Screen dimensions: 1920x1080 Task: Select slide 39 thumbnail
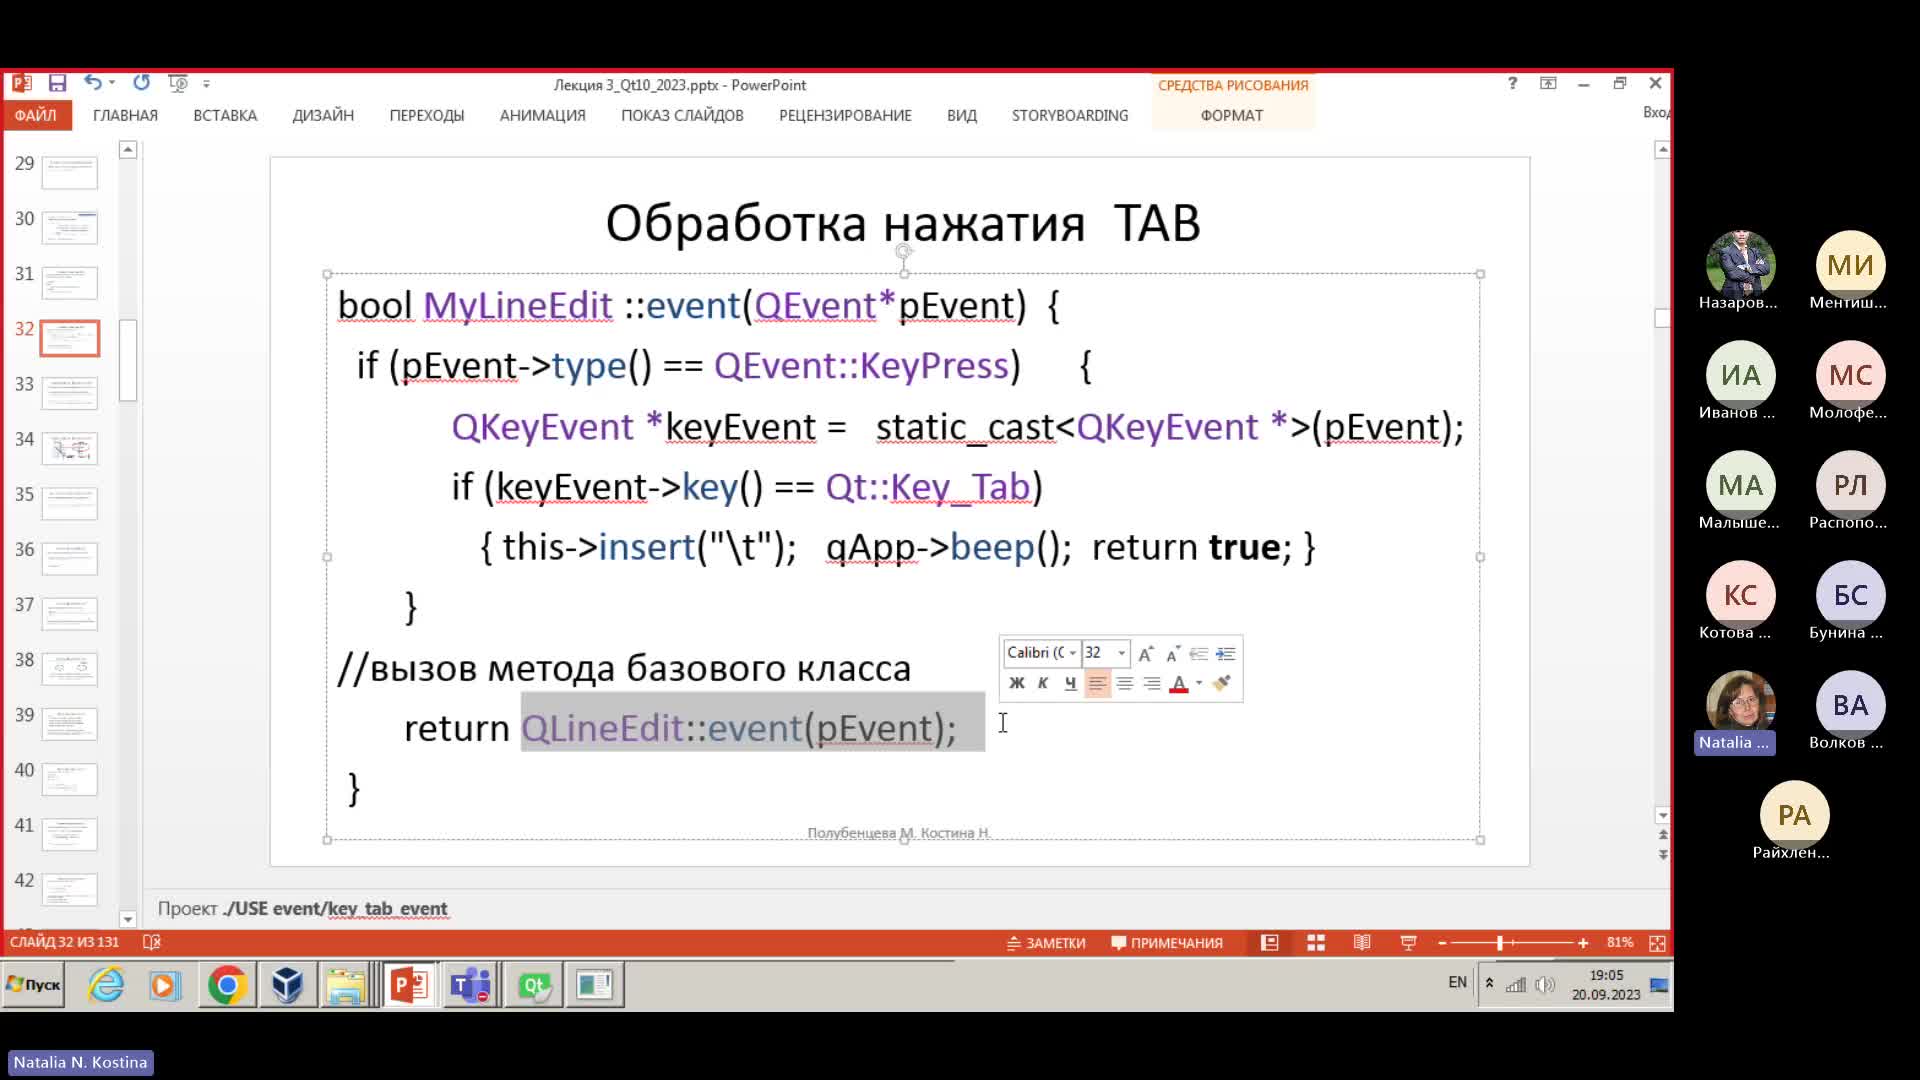pyautogui.click(x=69, y=724)
